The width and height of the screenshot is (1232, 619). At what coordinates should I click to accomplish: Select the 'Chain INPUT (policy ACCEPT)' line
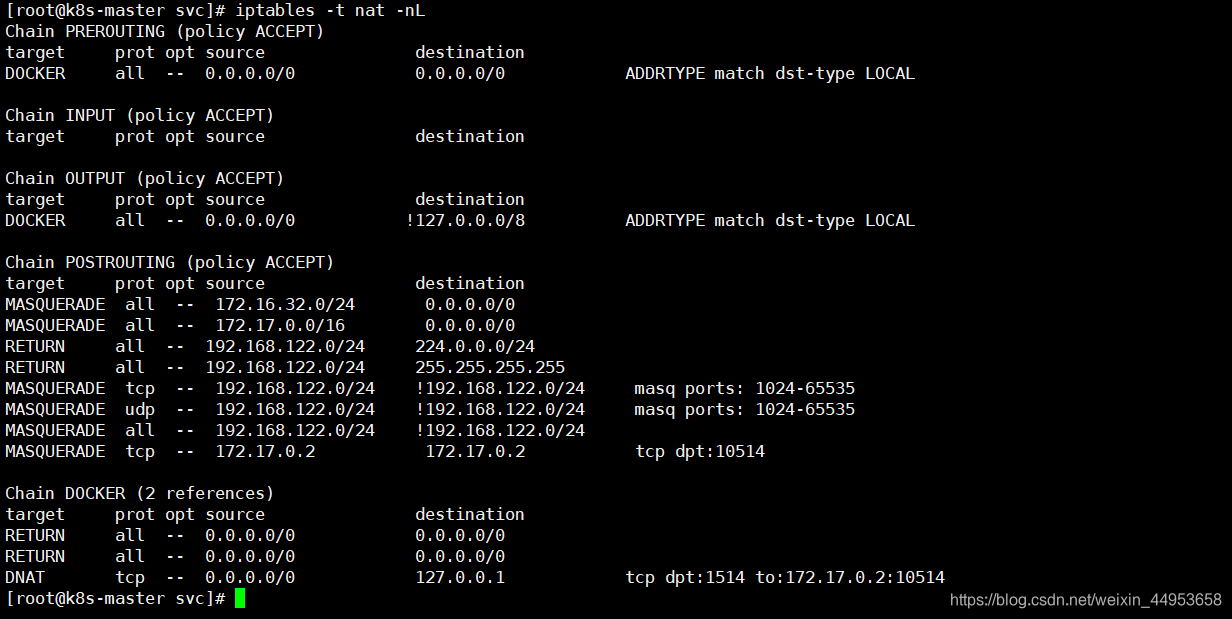coord(140,115)
